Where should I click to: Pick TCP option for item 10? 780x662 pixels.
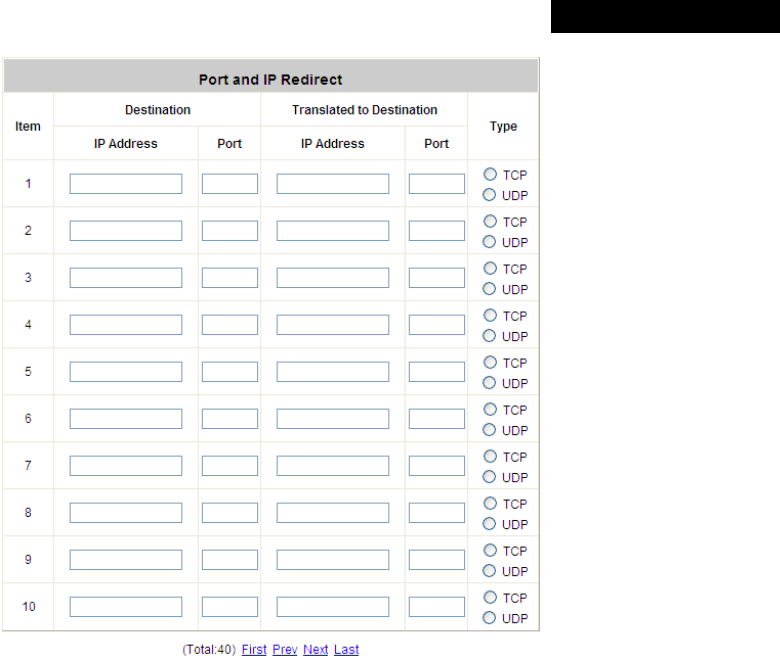pos(490,598)
